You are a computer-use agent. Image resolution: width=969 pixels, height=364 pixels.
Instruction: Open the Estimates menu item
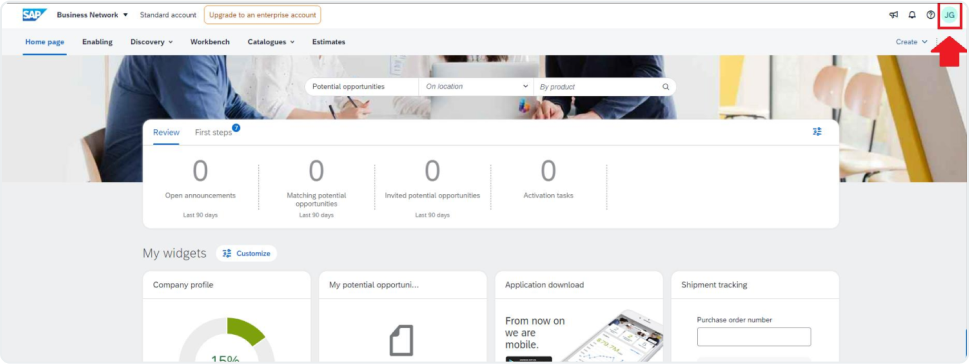[329, 42]
